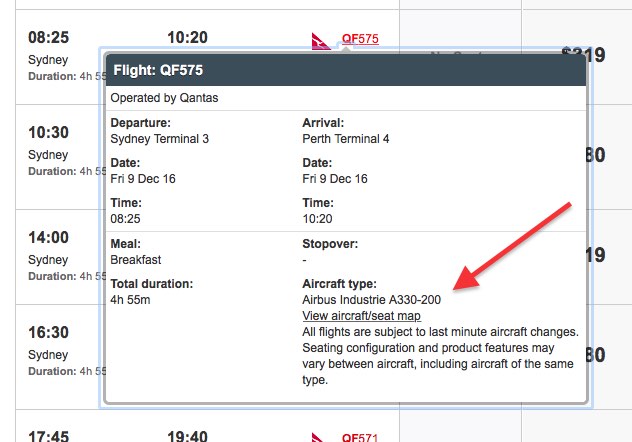Click the Breakfast meal entry
This screenshot has width=632, height=442.
click(x=136, y=260)
